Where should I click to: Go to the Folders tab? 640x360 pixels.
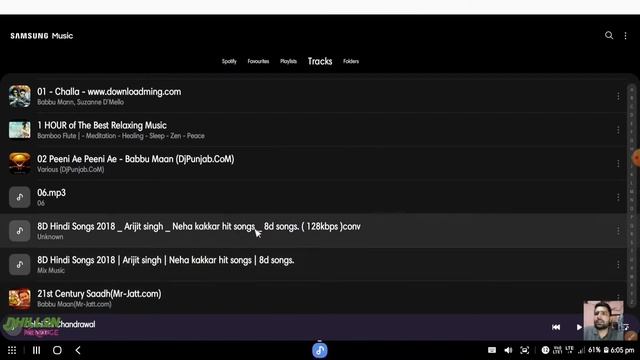[x=351, y=61]
